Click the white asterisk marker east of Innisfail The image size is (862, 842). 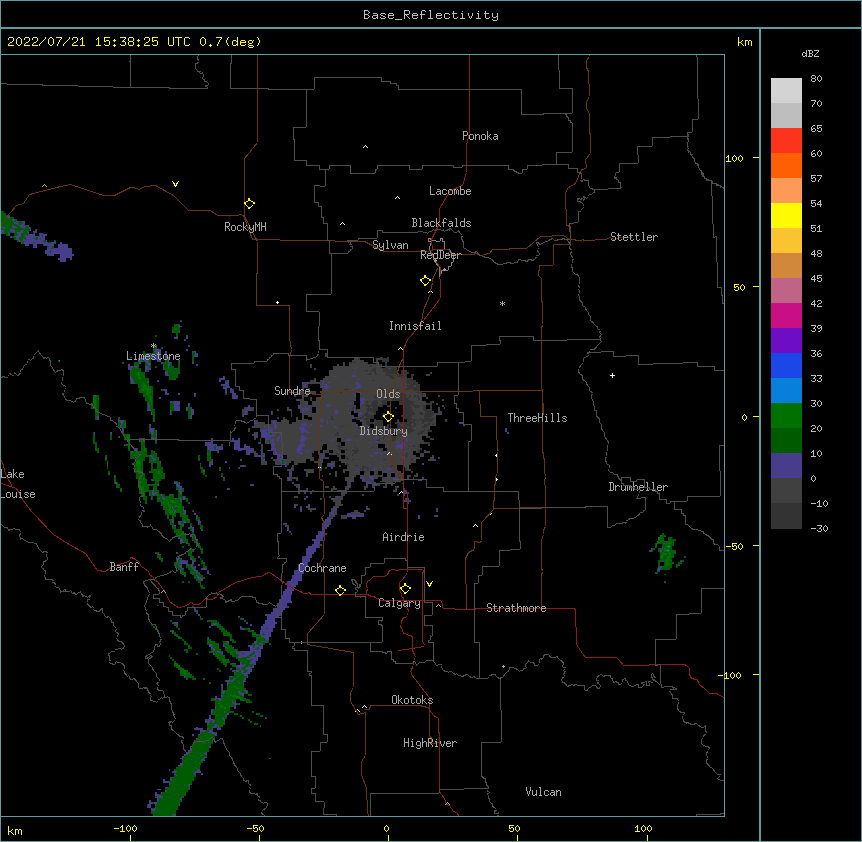[502, 303]
